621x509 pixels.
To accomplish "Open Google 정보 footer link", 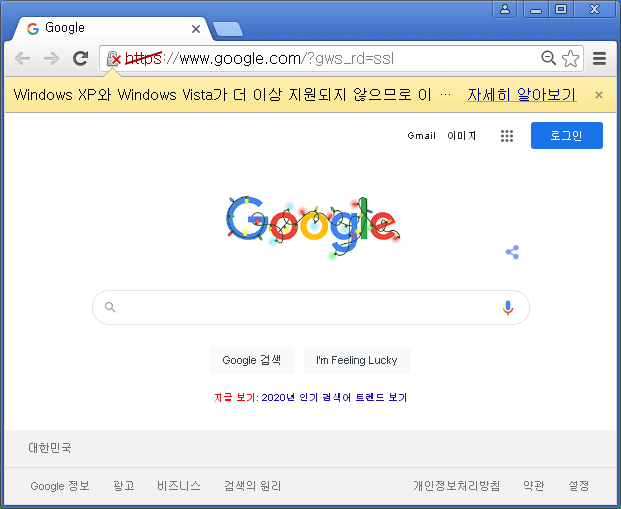I will [60, 486].
